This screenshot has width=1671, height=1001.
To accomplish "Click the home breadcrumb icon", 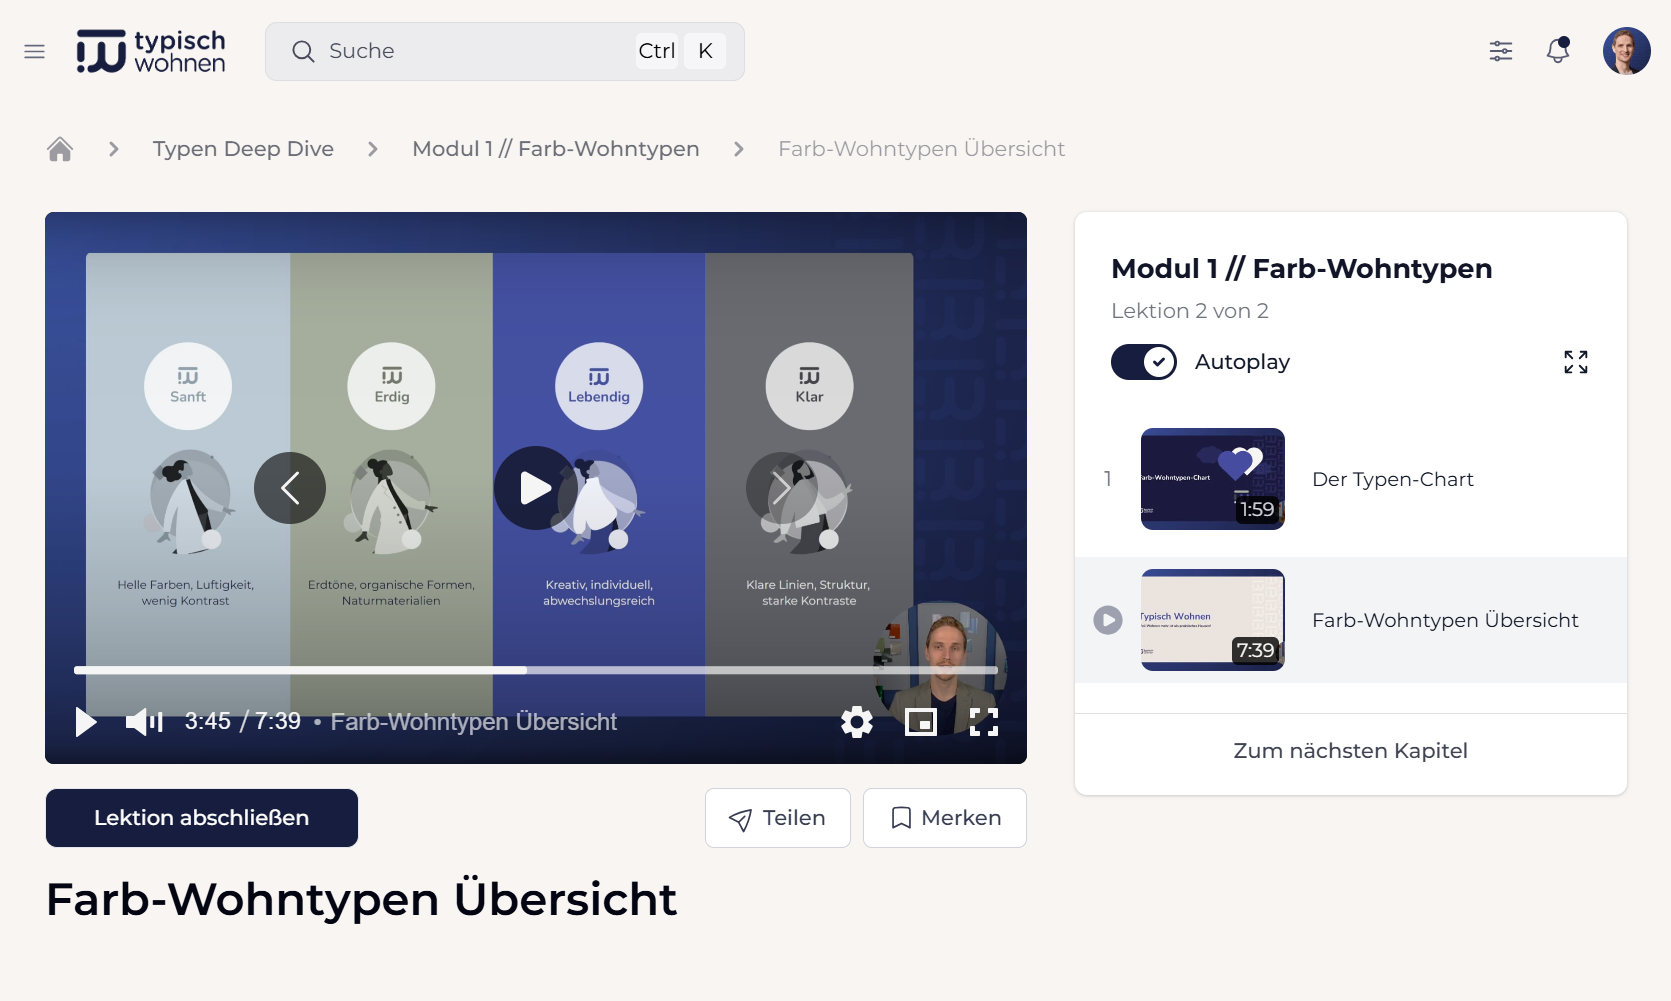I will (x=60, y=149).
